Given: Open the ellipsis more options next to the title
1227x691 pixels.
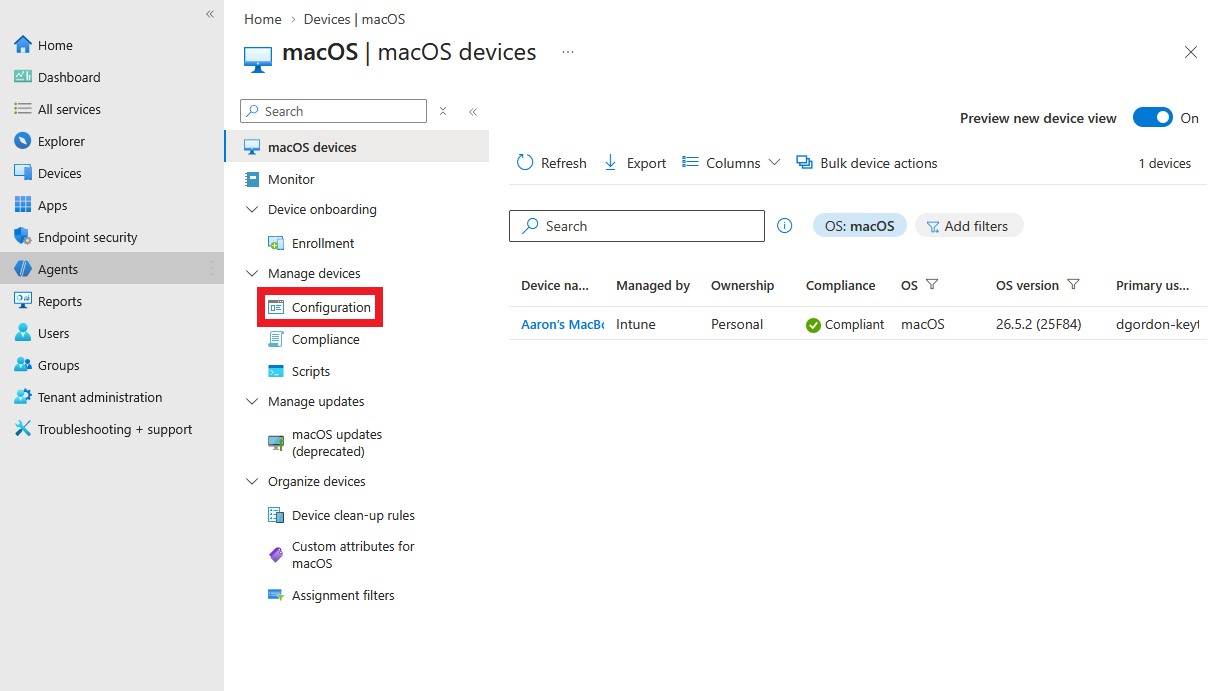Looking at the screenshot, I should (x=568, y=52).
